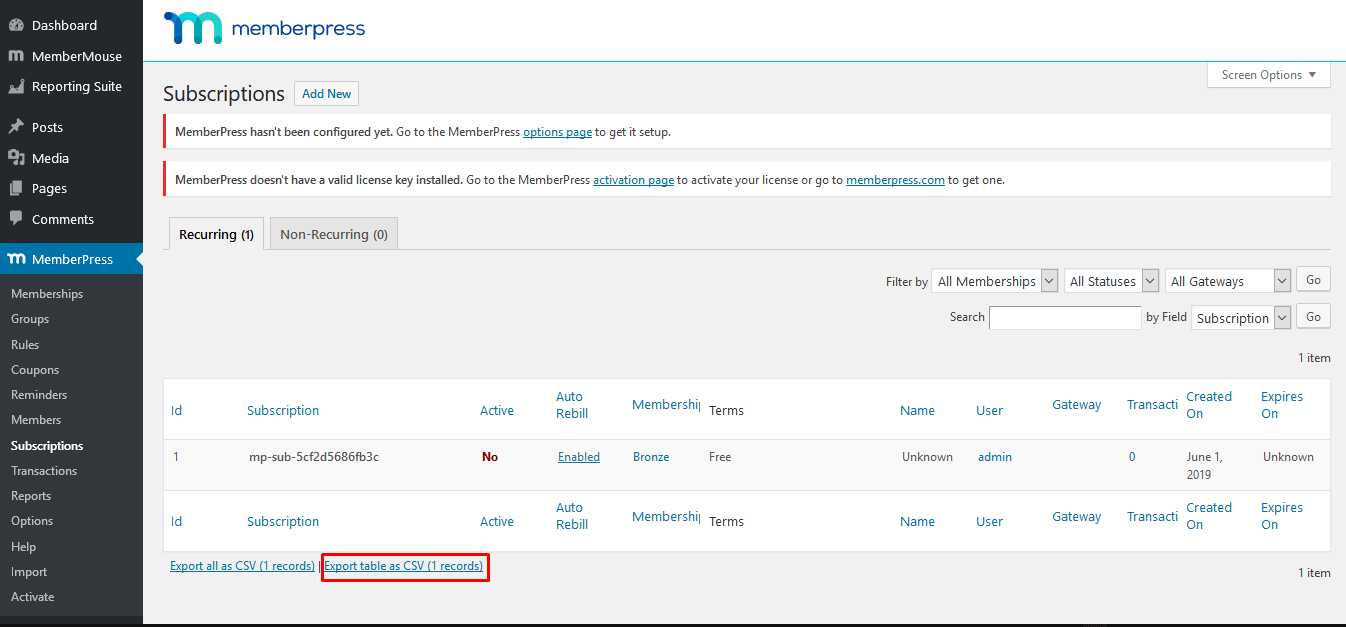Click the MemberPress logo in header
The height and width of the screenshot is (627, 1346).
point(265,29)
